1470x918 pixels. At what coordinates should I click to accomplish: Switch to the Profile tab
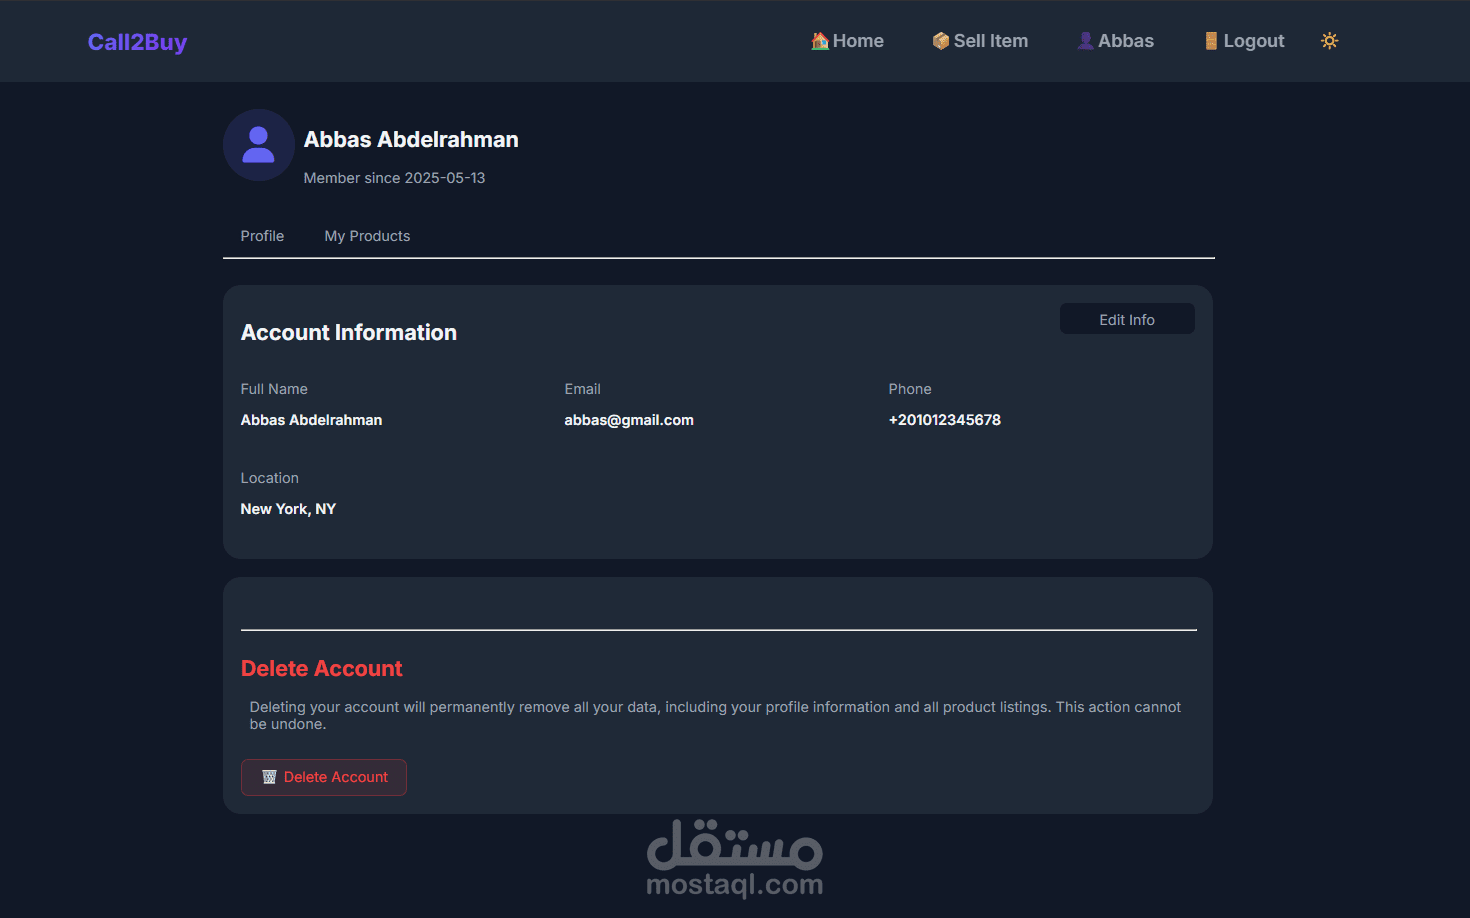point(262,236)
